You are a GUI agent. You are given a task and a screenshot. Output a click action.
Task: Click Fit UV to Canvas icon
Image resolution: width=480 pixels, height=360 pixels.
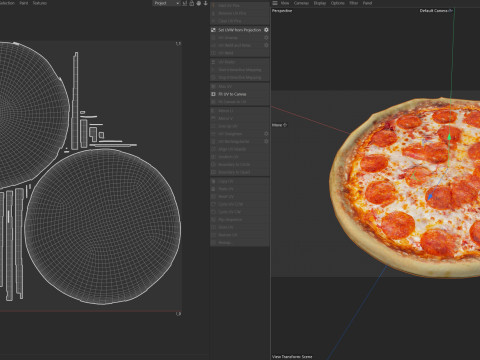pos(213,94)
